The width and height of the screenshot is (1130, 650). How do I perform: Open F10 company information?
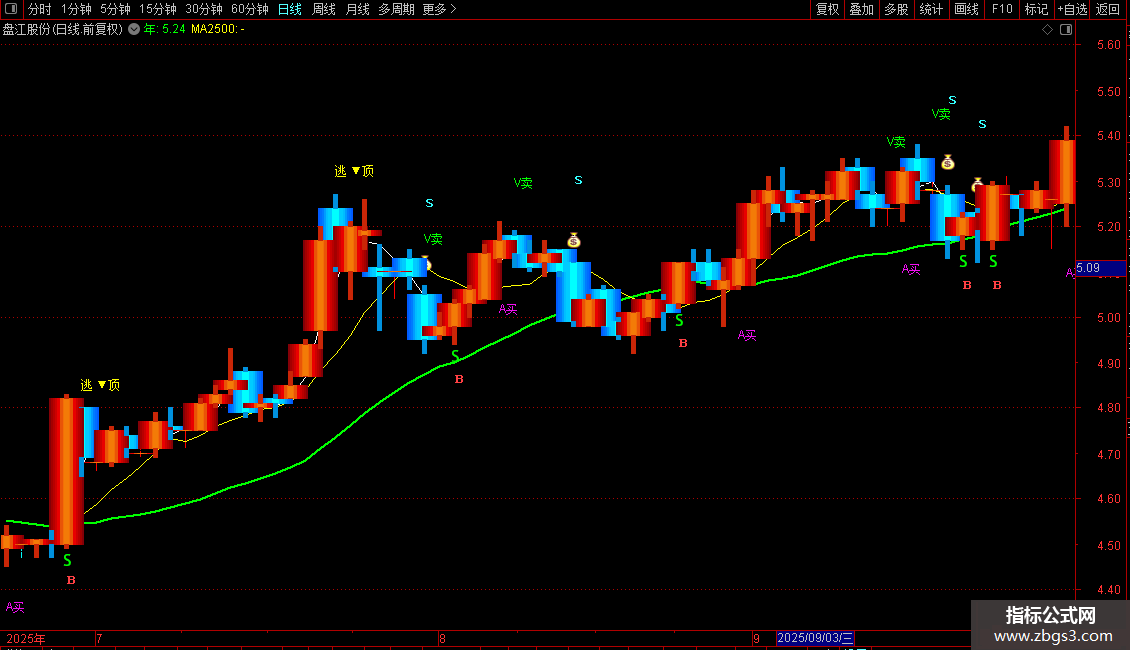pyautogui.click(x=1002, y=9)
